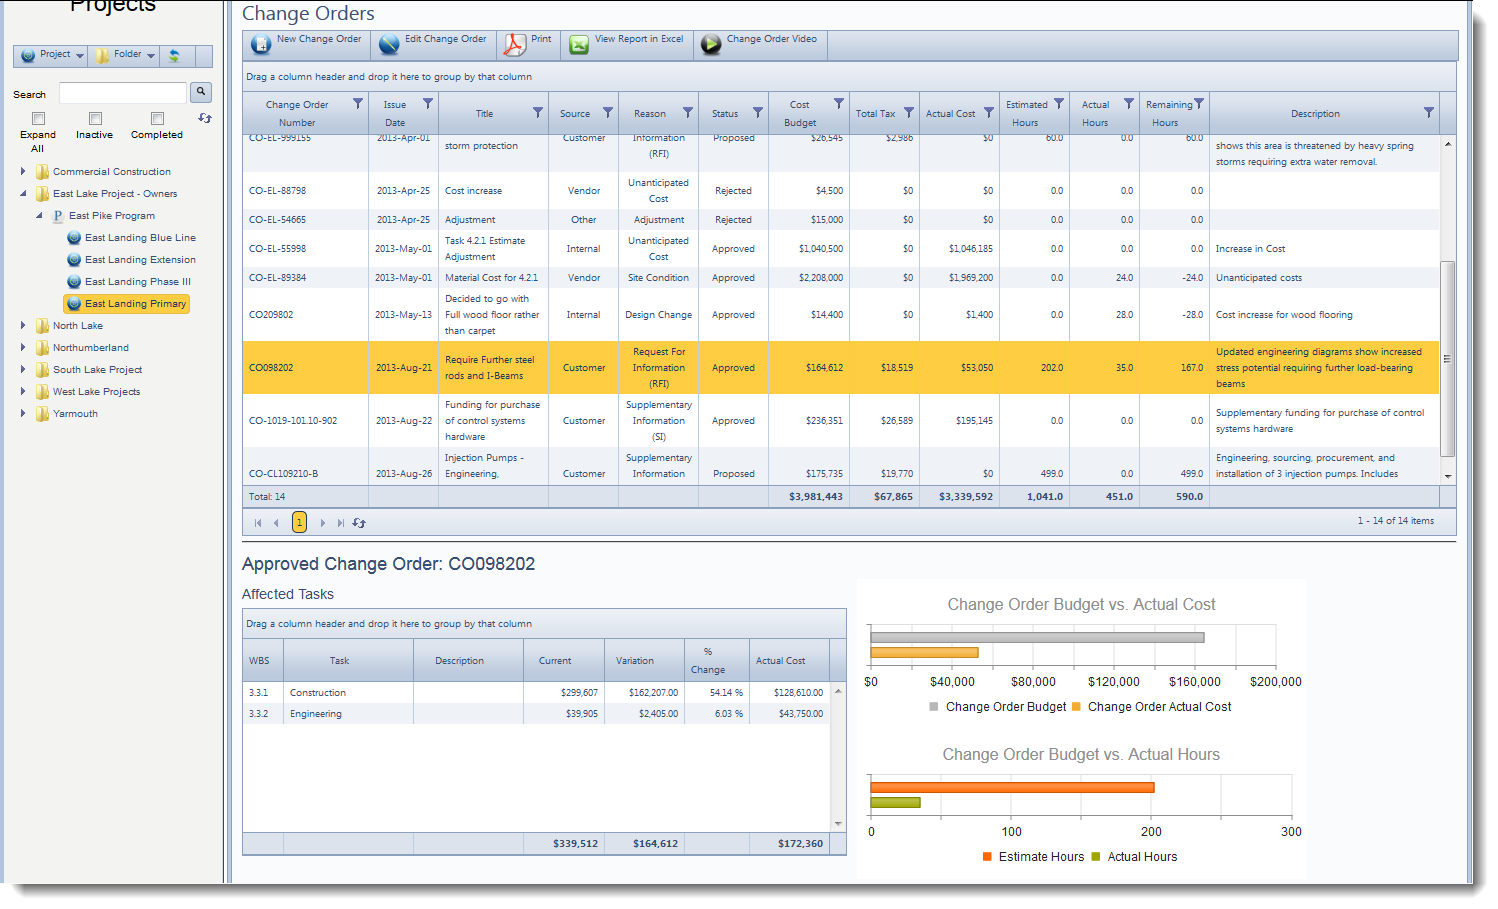The image size is (1498, 909).
Task: Check the Completed checkbox
Action: click(156, 117)
